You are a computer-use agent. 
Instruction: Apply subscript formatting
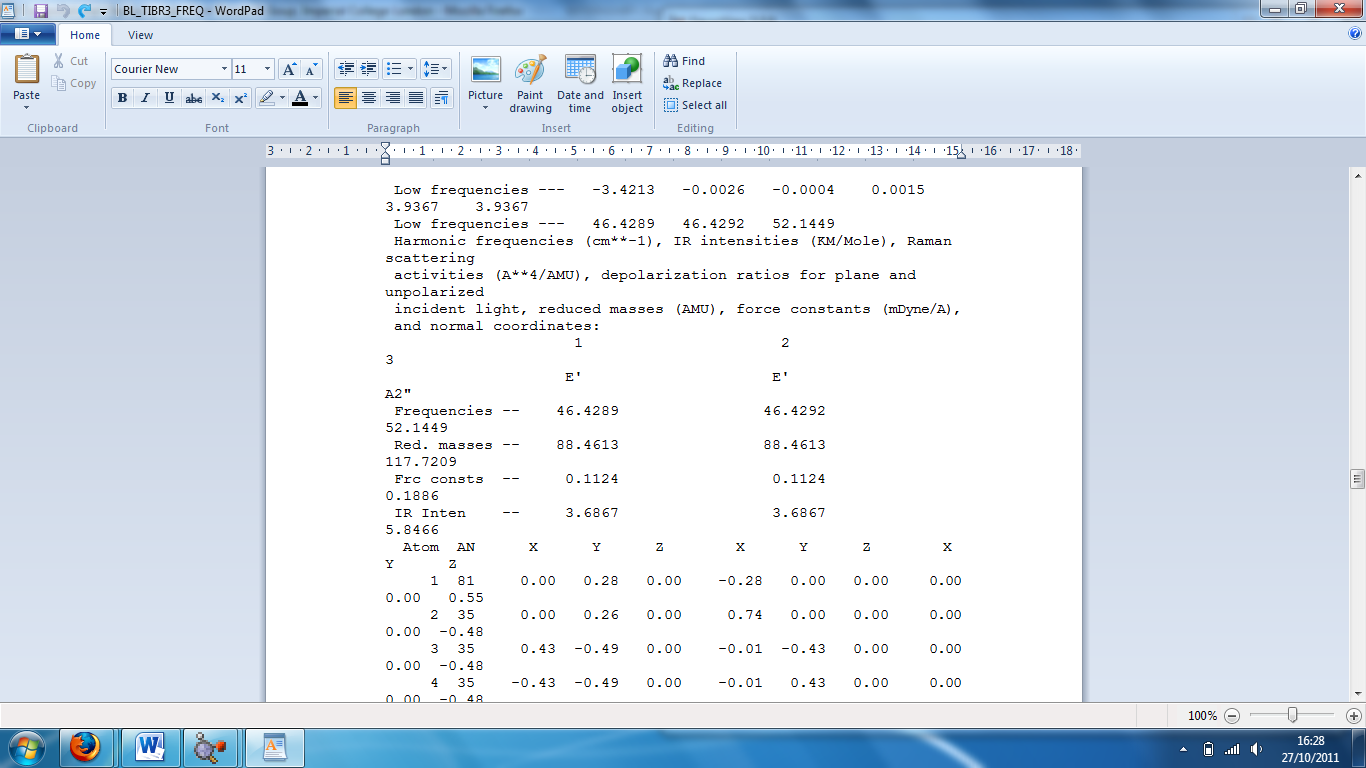(218, 98)
